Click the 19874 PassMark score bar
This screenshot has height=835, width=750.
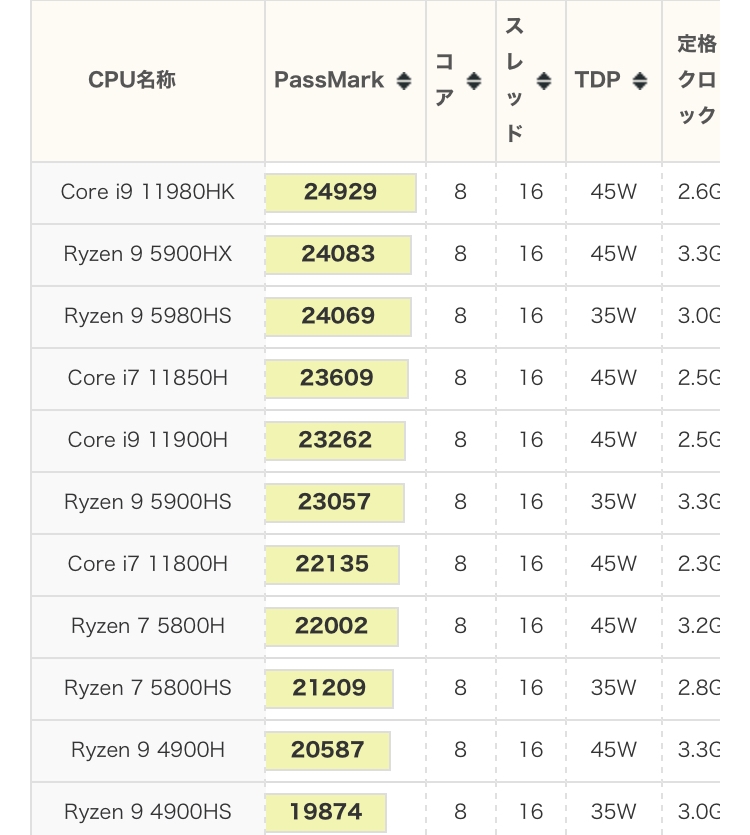325,812
